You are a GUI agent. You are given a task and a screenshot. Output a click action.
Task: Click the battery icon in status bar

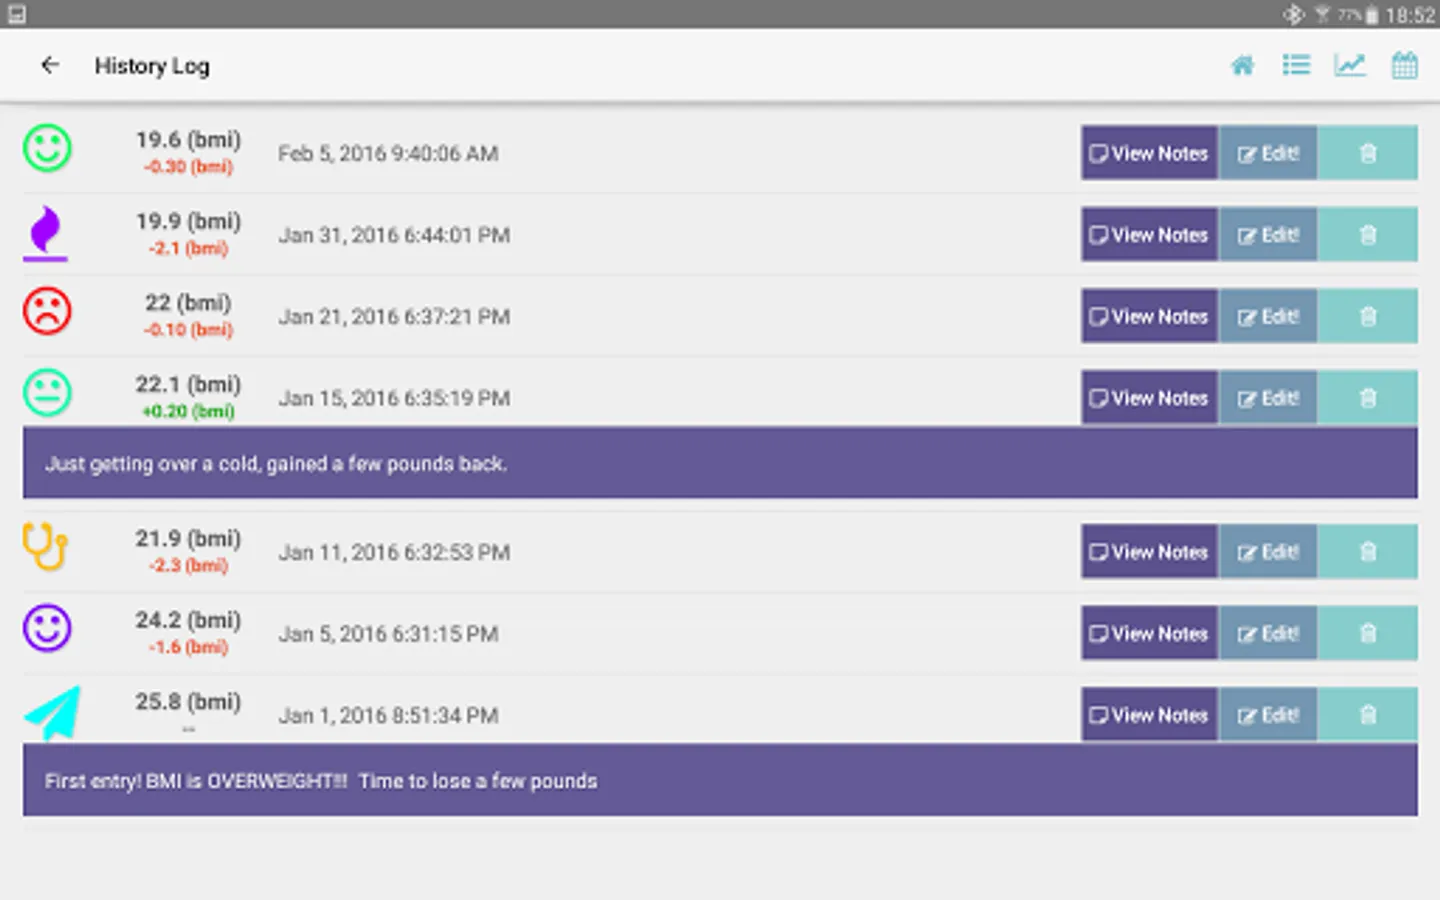pos(1372,15)
